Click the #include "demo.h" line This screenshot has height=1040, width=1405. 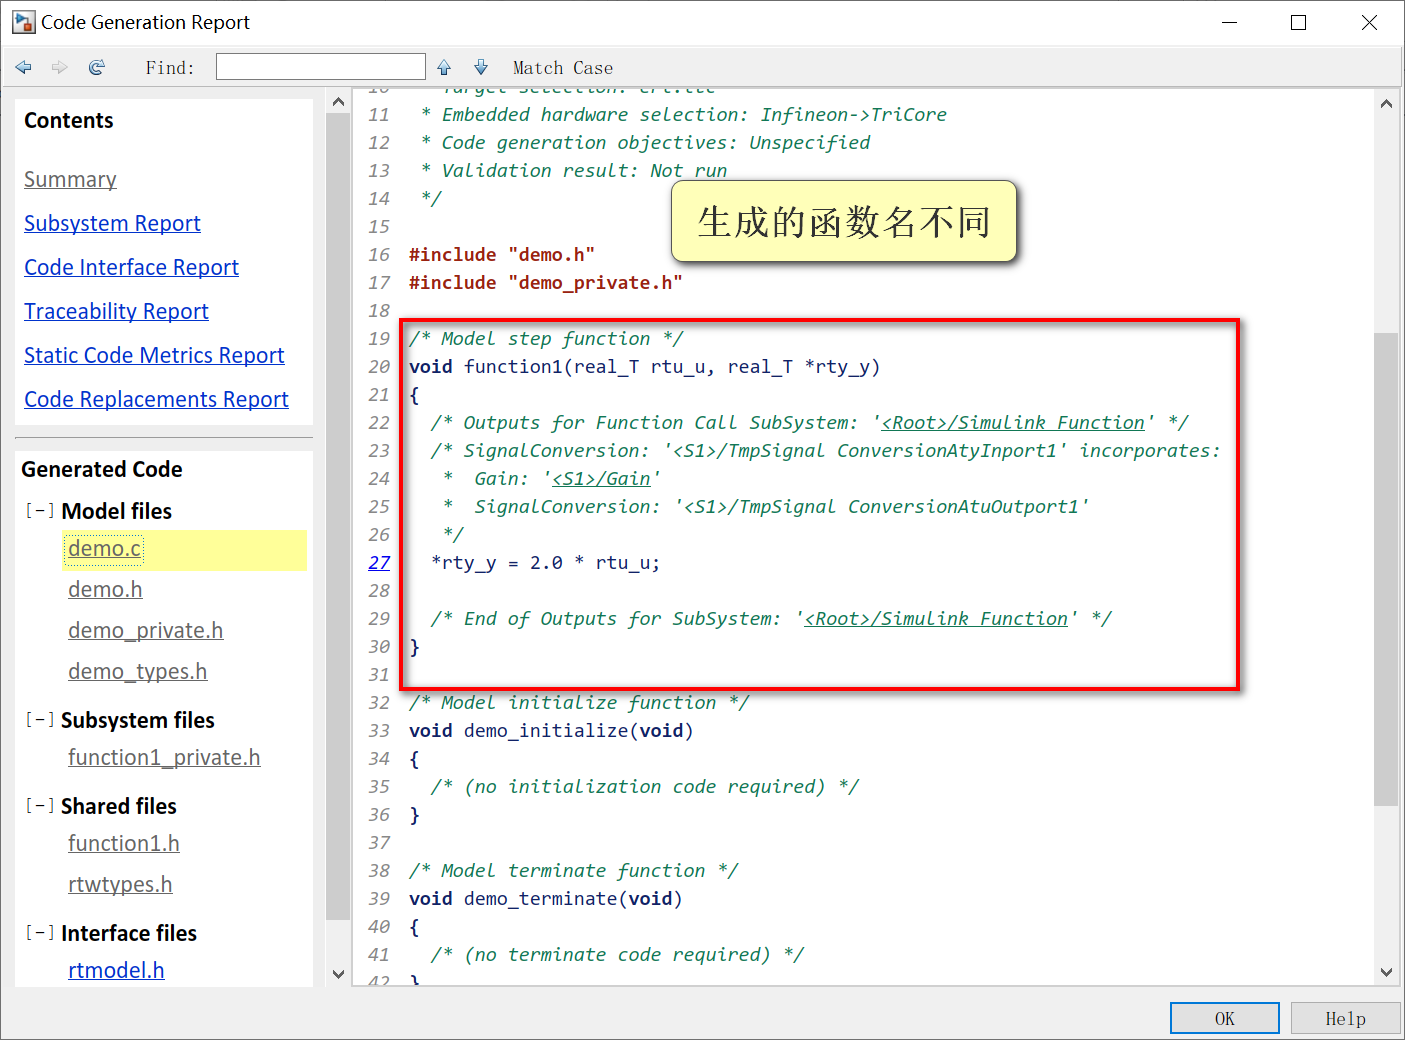502,255
